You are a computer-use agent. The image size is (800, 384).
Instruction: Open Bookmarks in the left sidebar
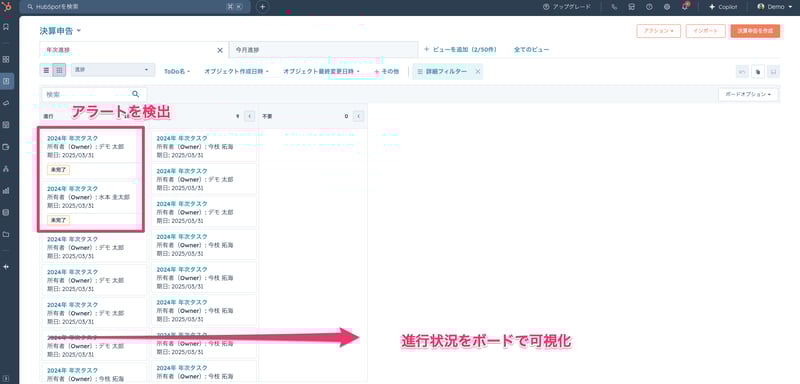point(6,27)
